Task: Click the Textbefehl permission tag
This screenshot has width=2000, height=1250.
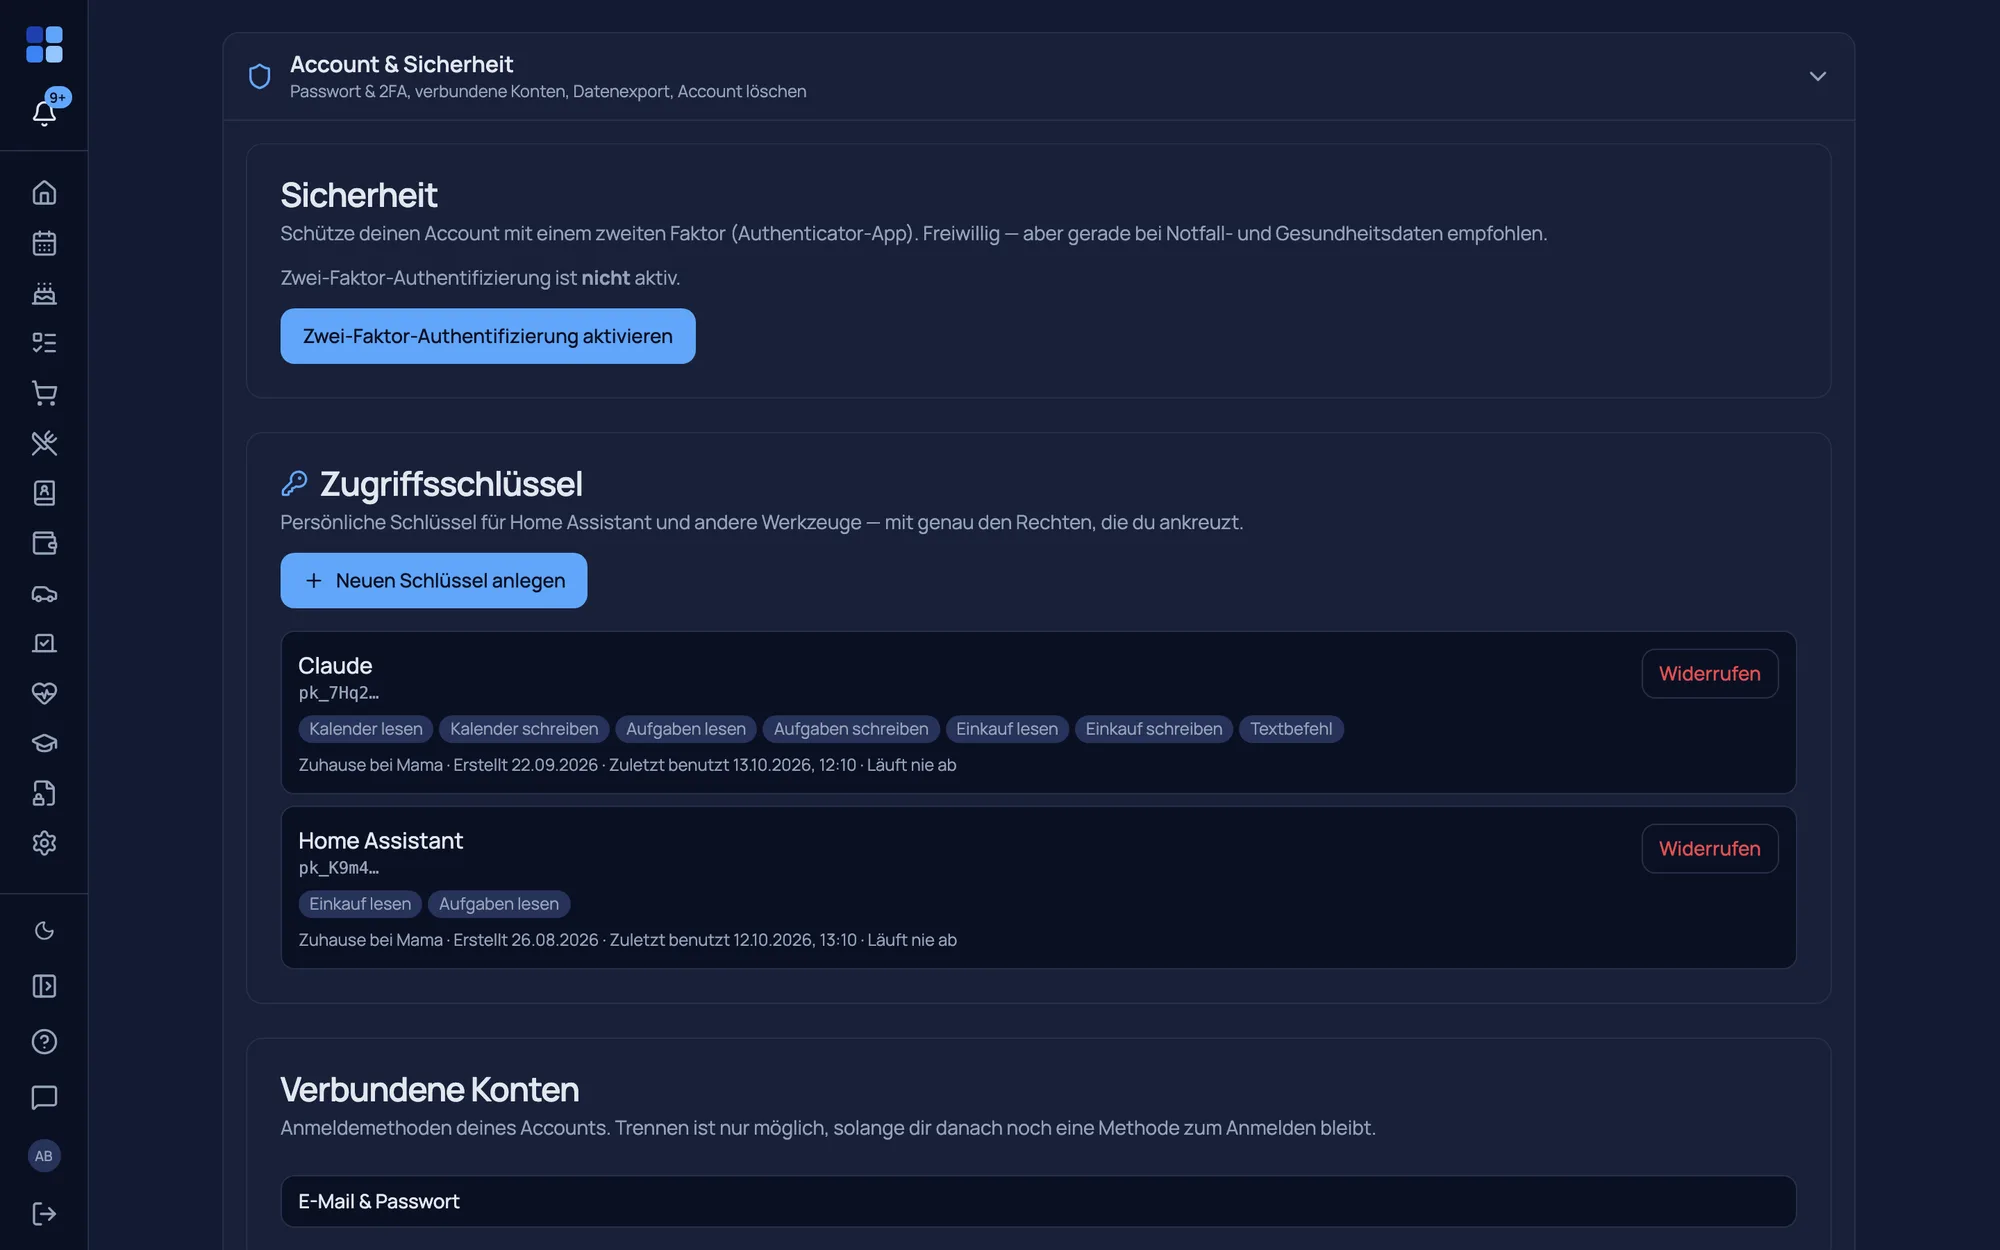Action: coord(1291,729)
